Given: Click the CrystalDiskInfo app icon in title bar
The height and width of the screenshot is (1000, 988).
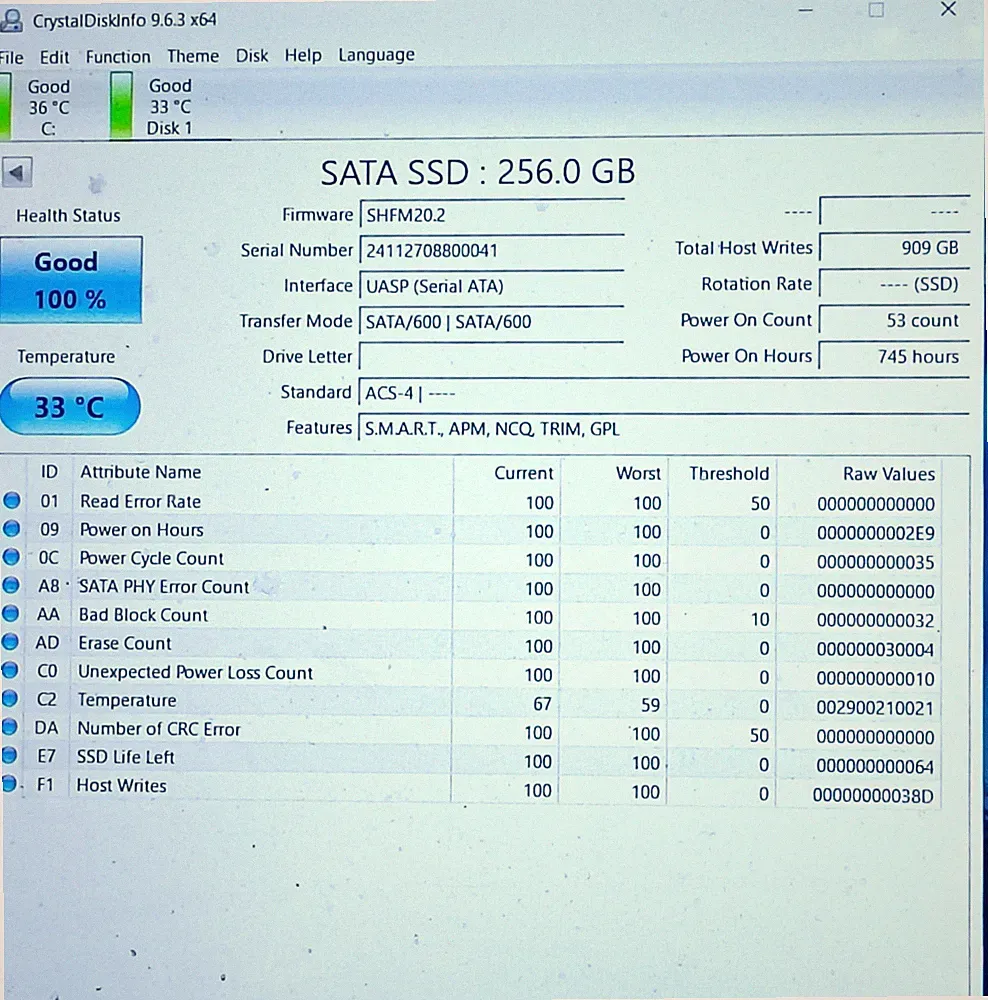Looking at the screenshot, I should tap(11, 20).
